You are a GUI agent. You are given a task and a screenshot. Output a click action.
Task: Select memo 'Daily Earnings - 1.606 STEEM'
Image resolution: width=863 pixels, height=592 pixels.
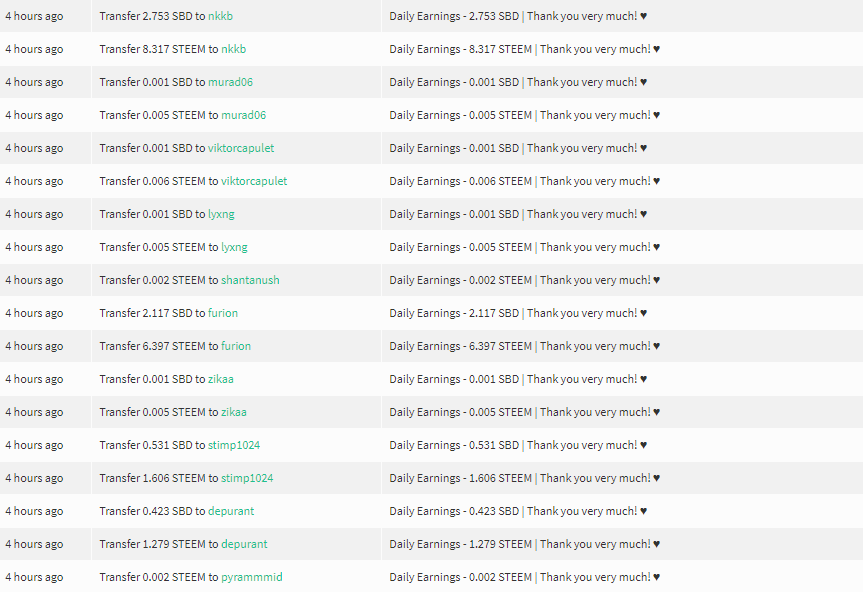coord(460,478)
